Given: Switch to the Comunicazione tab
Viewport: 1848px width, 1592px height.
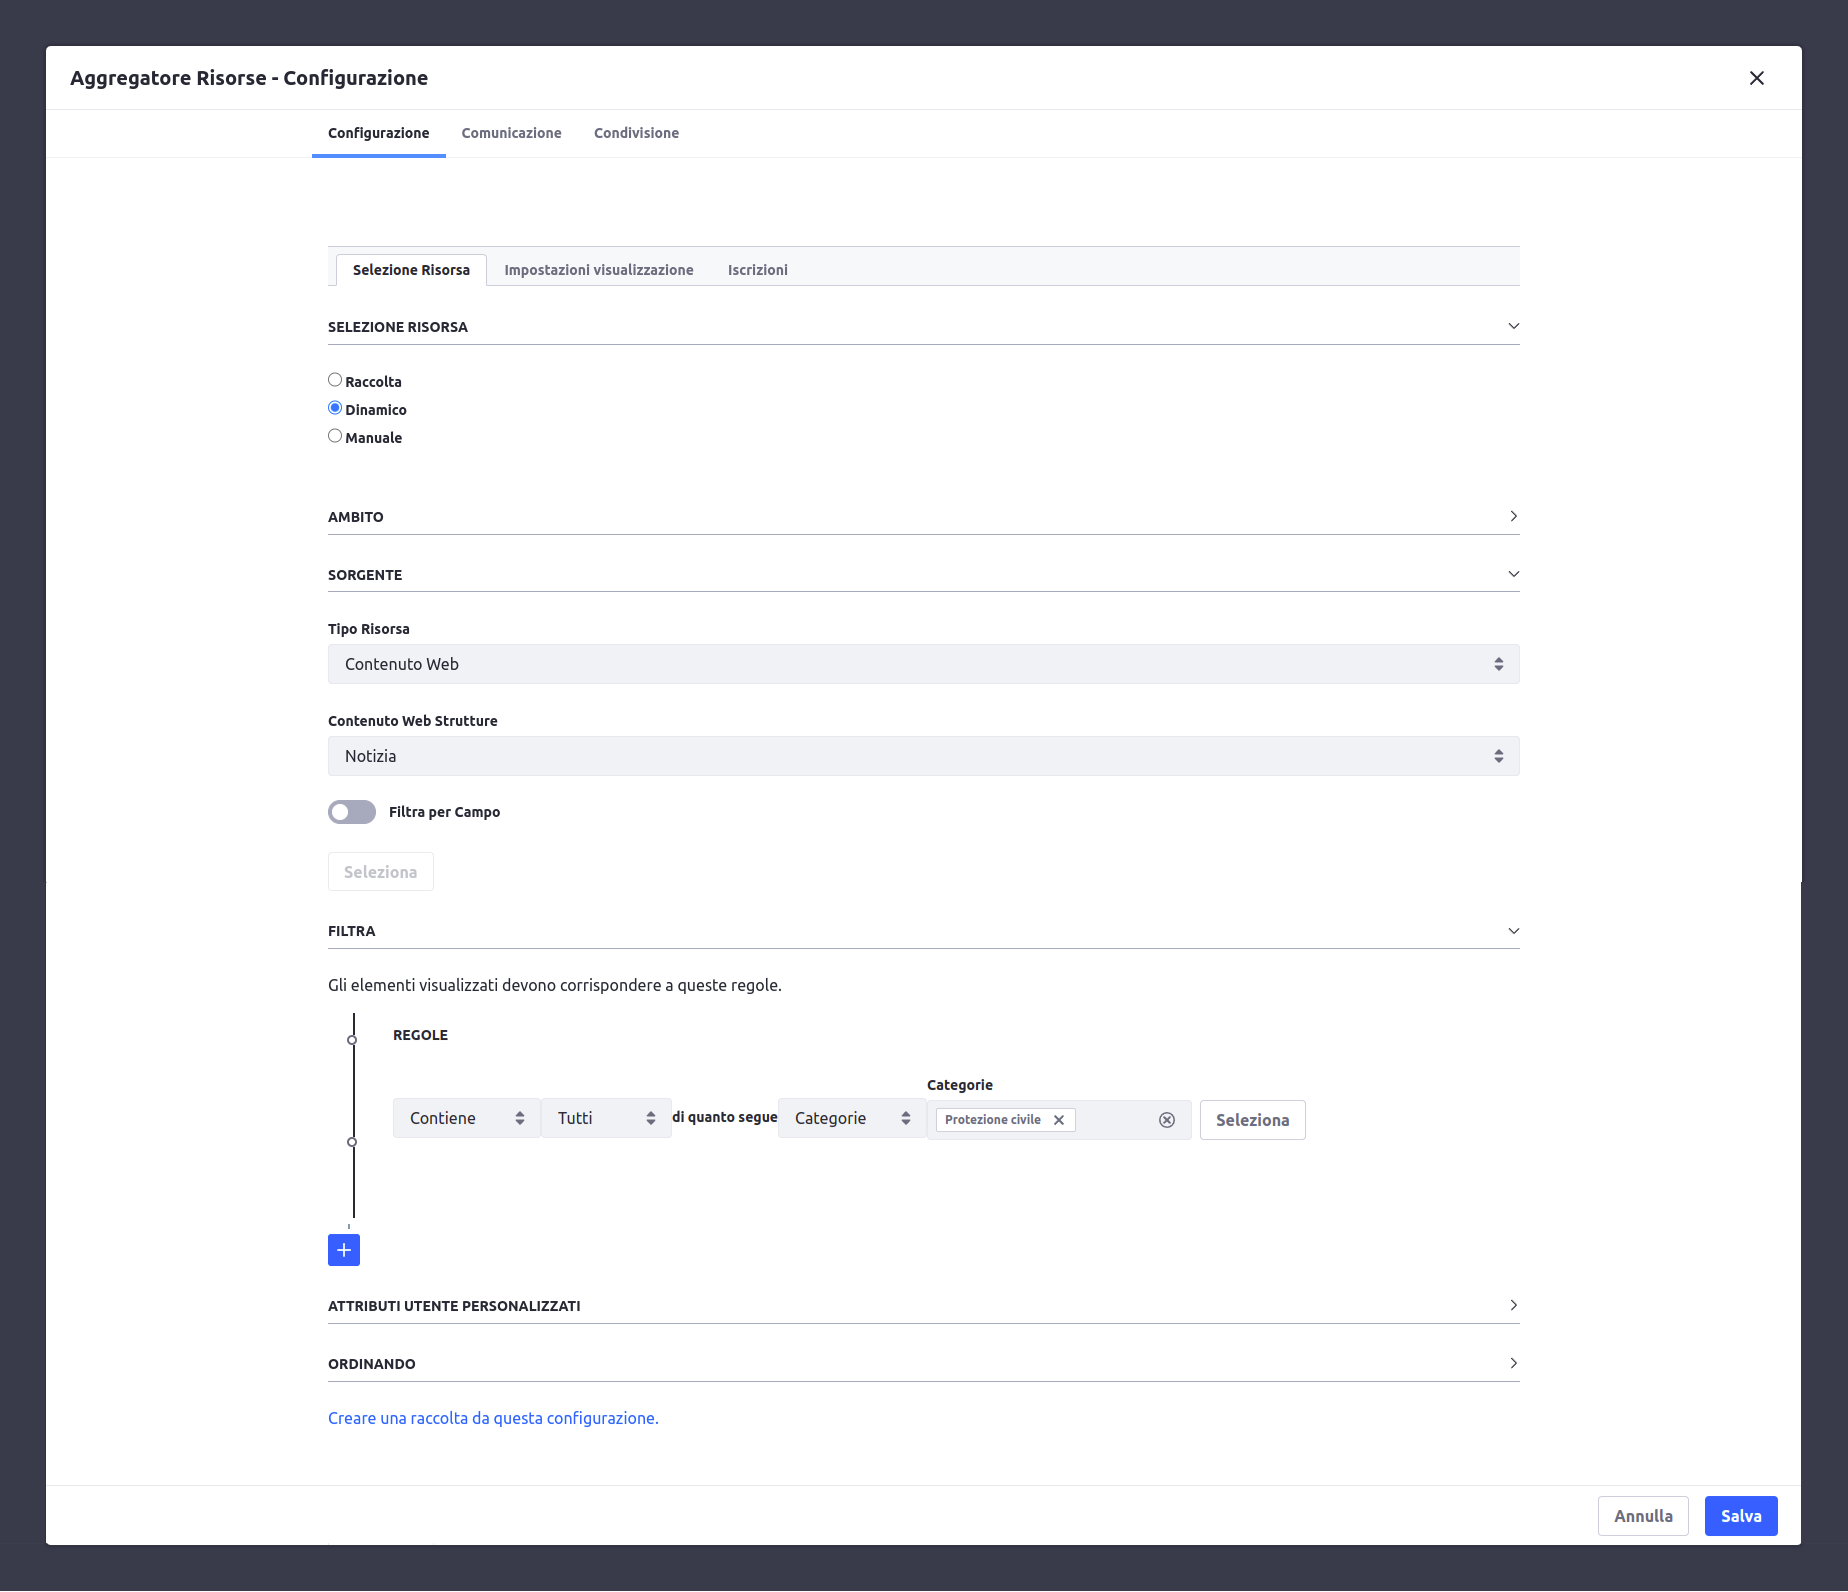Looking at the screenshot, I should [x=511, y=133].
